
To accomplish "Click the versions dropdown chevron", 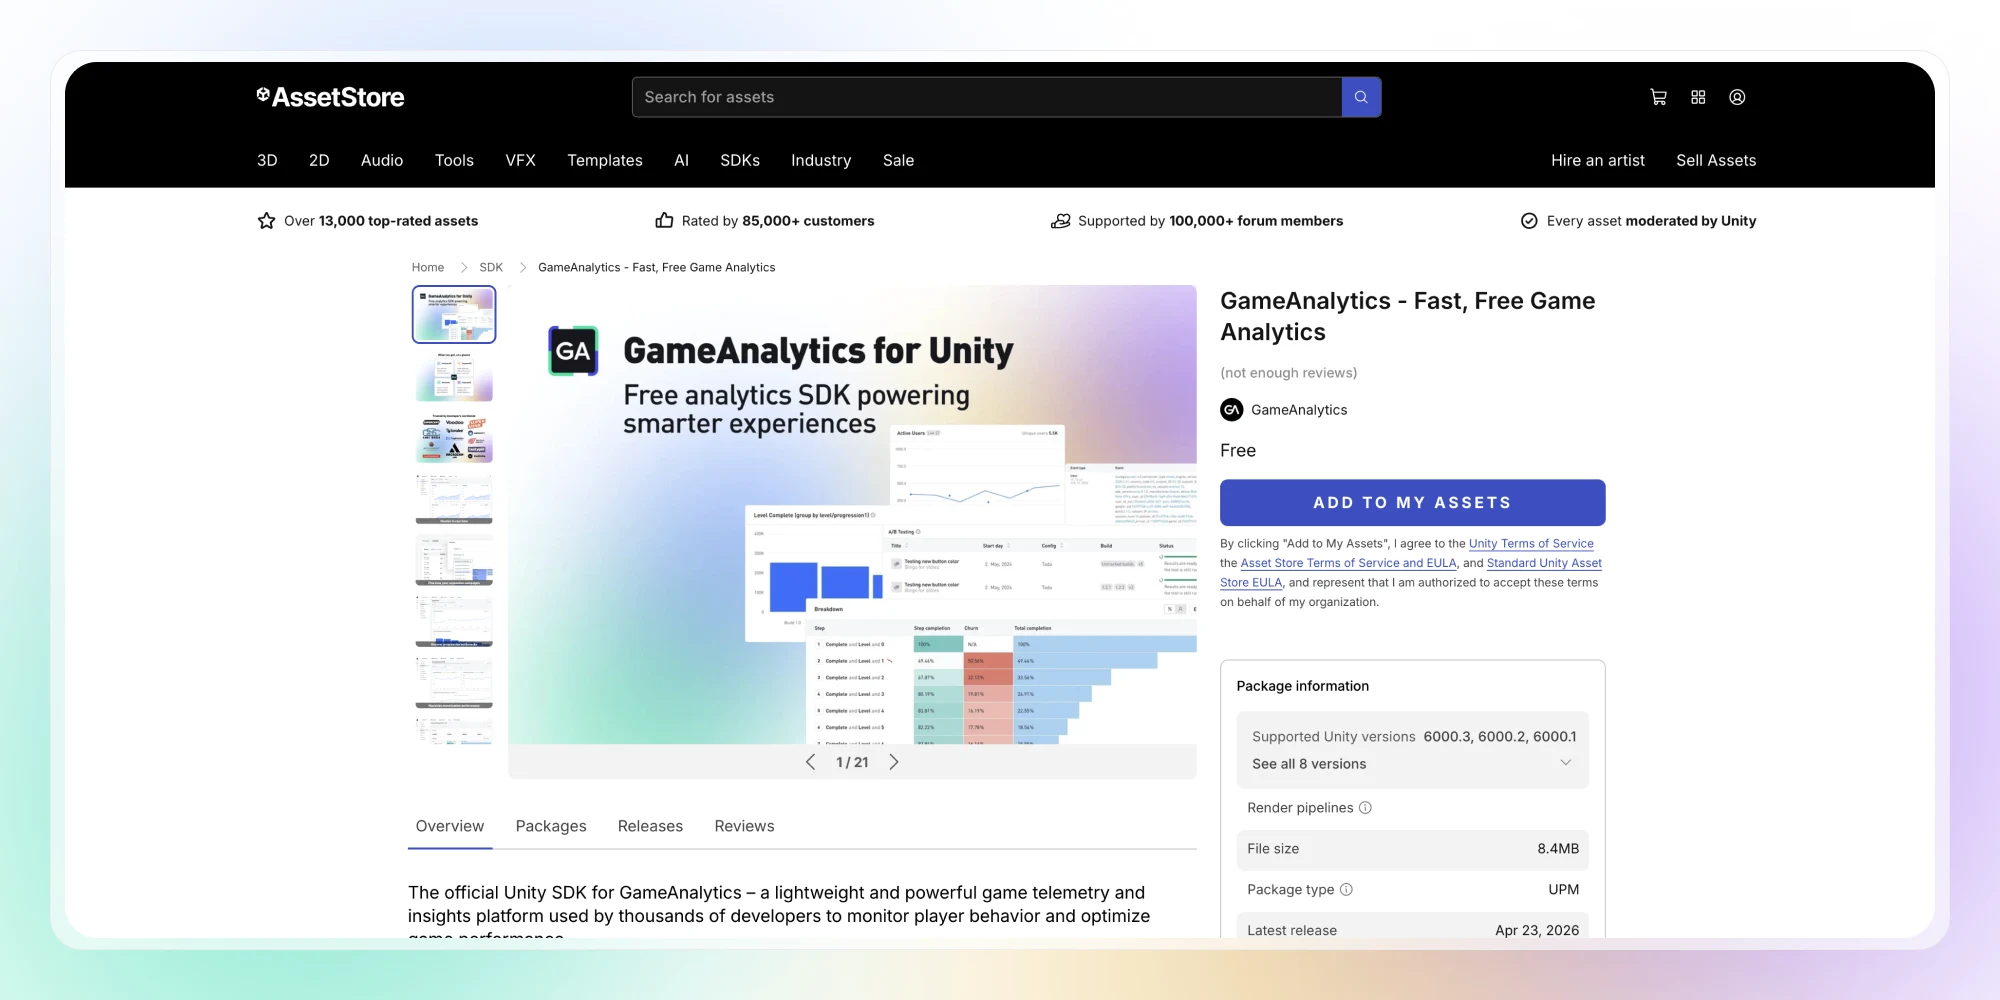I will (1565, 763).
